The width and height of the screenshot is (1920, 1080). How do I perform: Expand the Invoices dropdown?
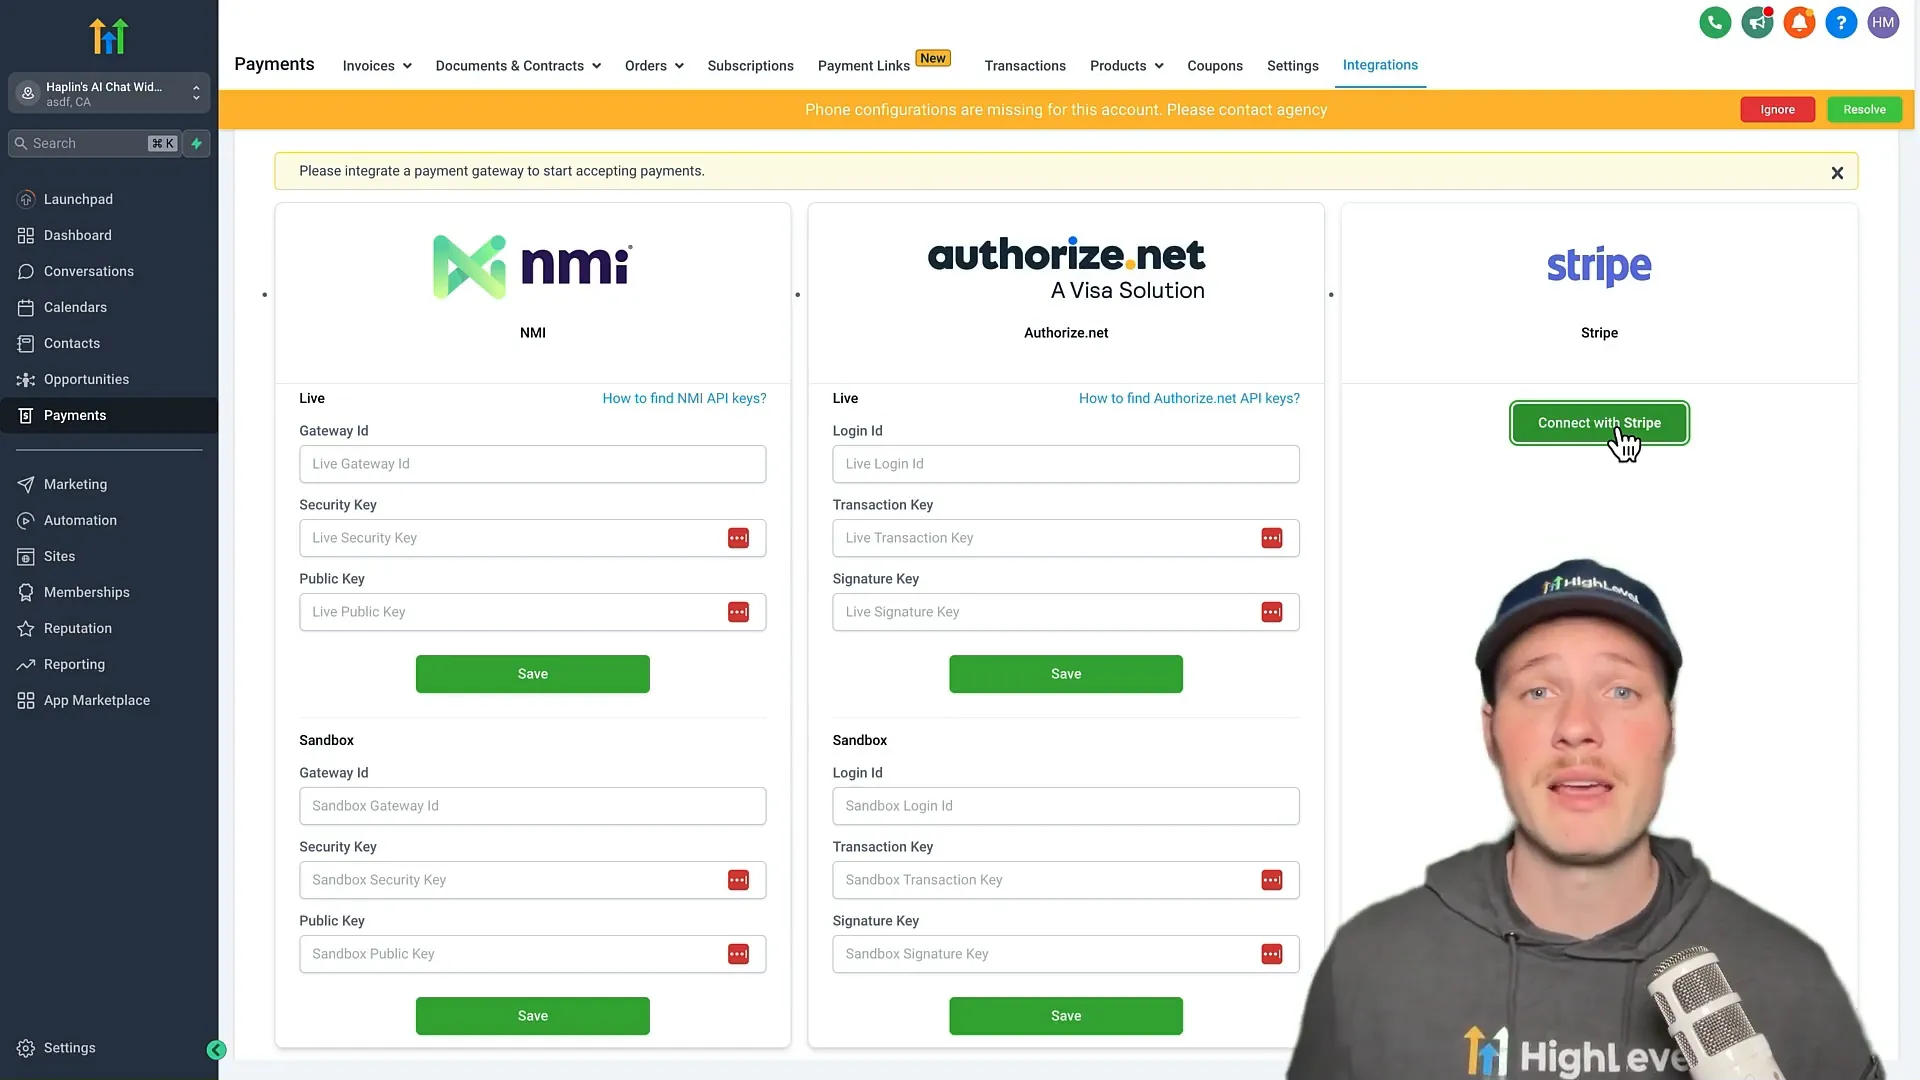point(377,66)
